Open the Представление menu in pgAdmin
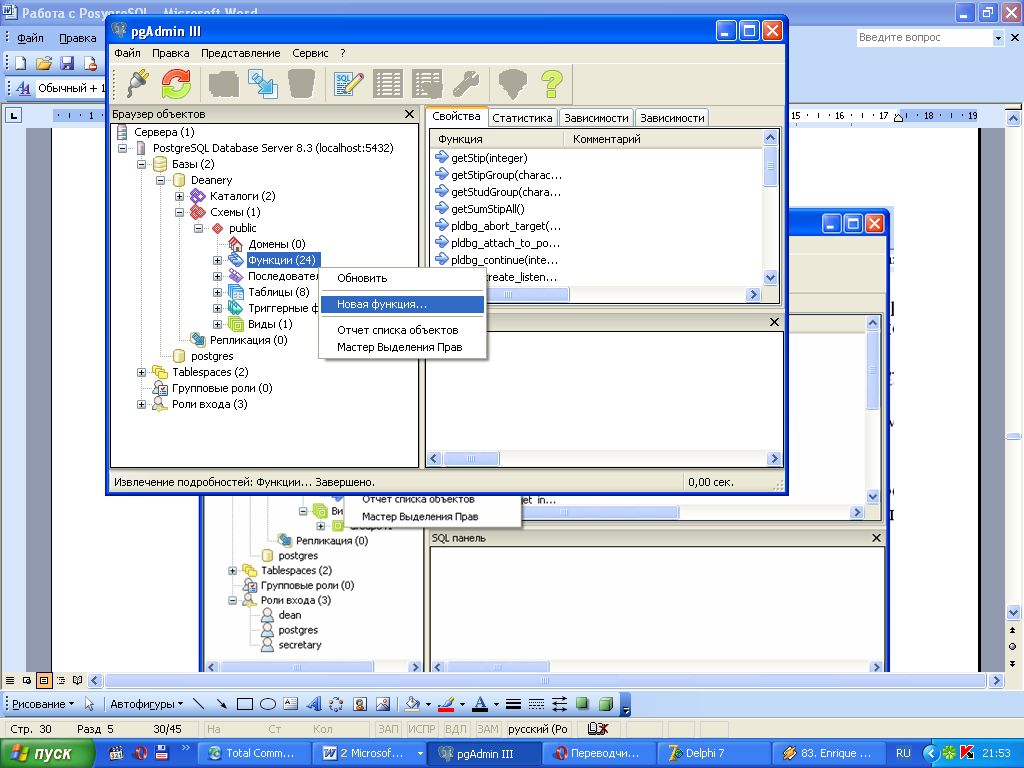 pyautogui.click(x=240, y=53)
